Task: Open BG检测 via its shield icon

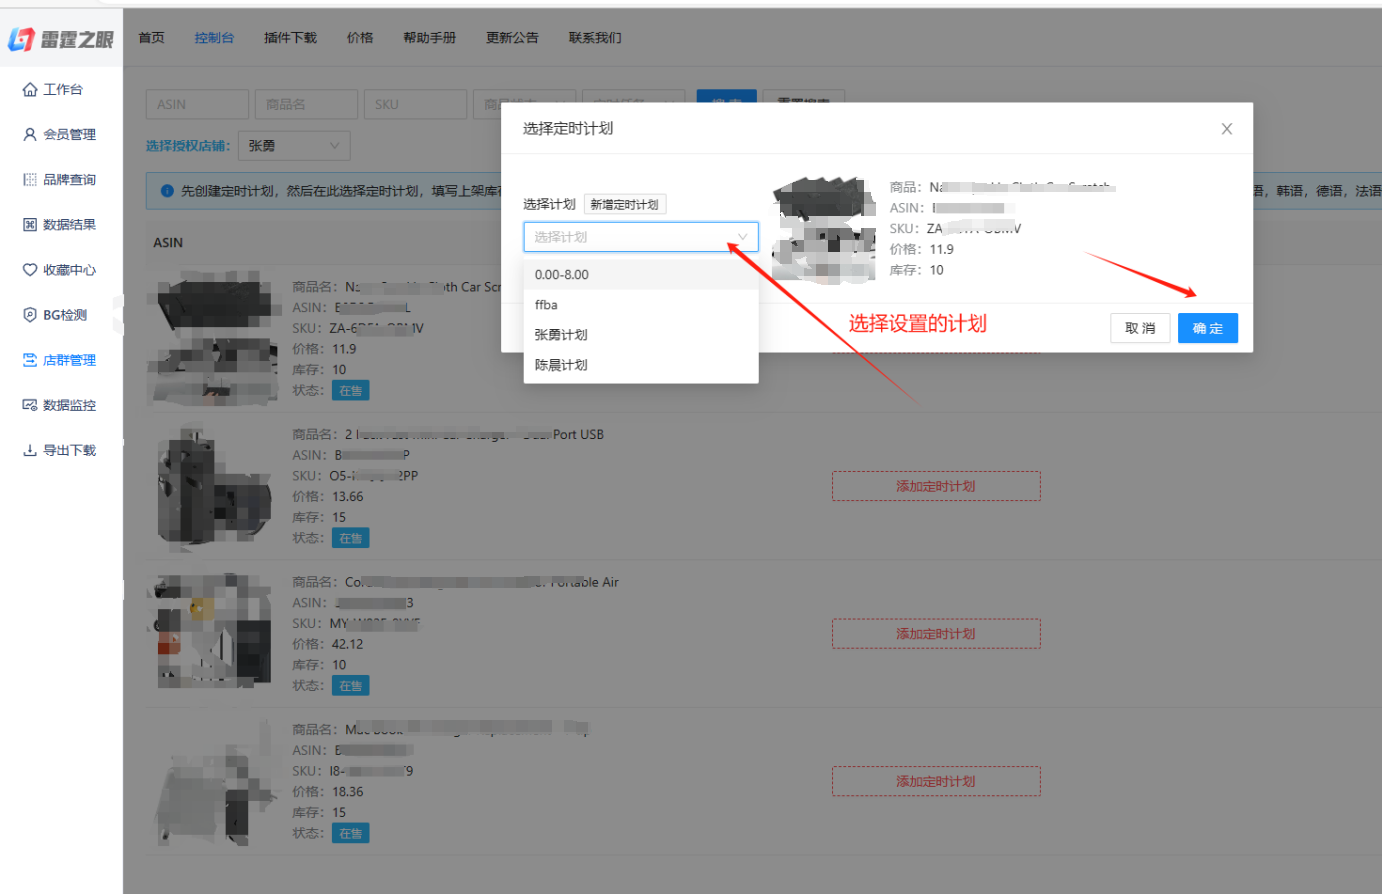Action: (30, 315)
